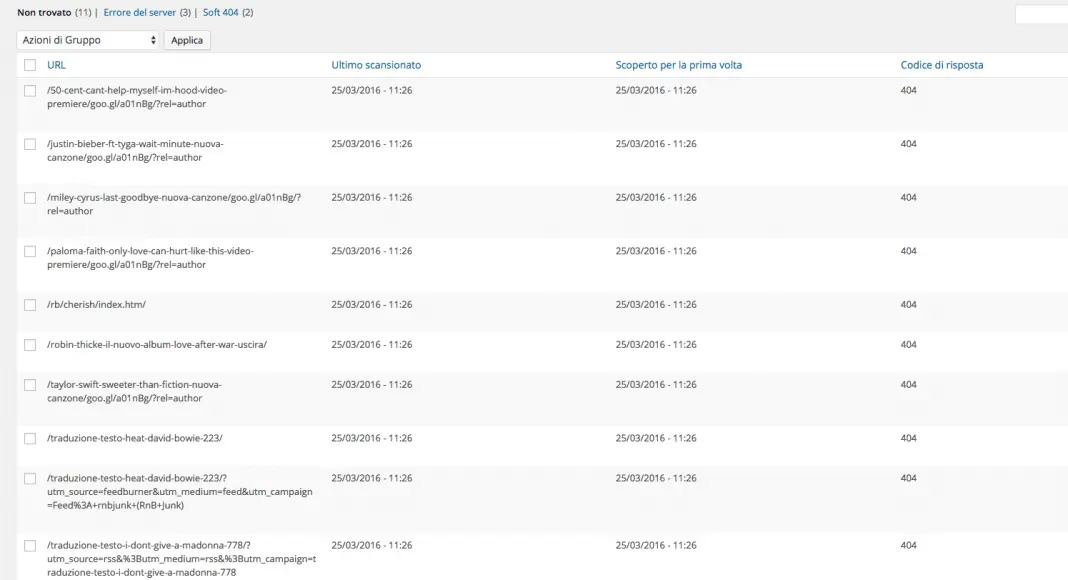Image resolution: width=1068 pixels, height=580 pixels.
Task: Sort by Ultimo scansionato column
Action: click(376, 65)
